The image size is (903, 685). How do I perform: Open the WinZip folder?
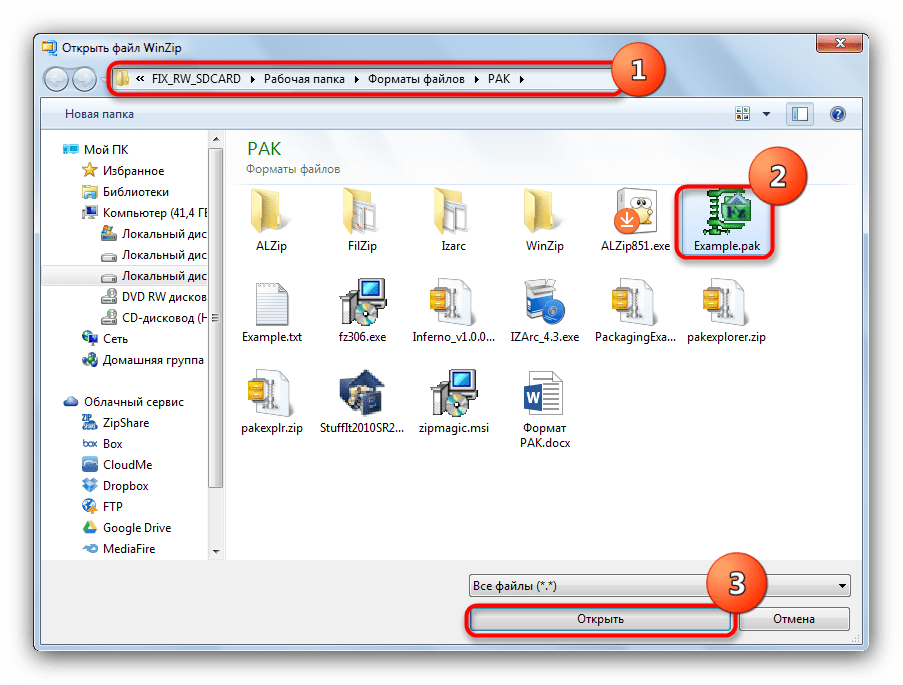click(x=544, y=221)
